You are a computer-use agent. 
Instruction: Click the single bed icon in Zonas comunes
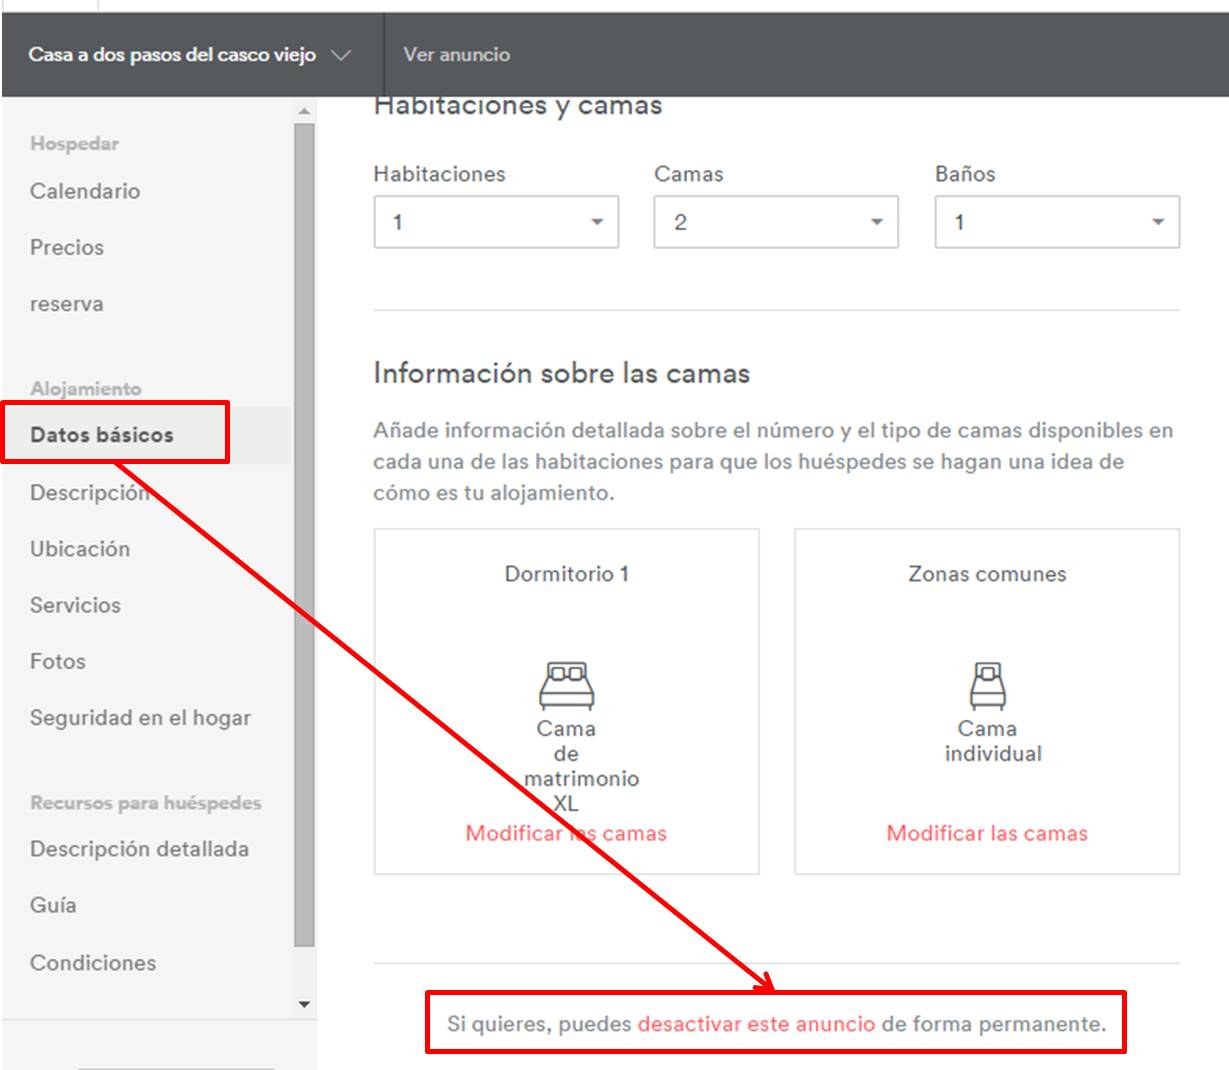(987, 686)
